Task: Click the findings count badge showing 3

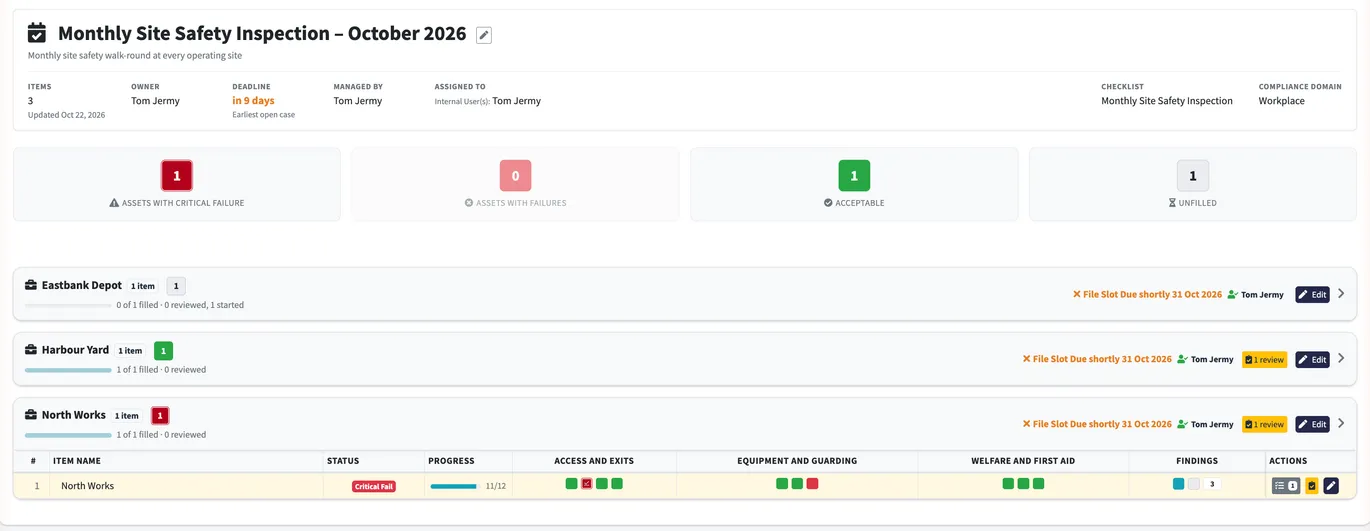Action: [1212, 484]
